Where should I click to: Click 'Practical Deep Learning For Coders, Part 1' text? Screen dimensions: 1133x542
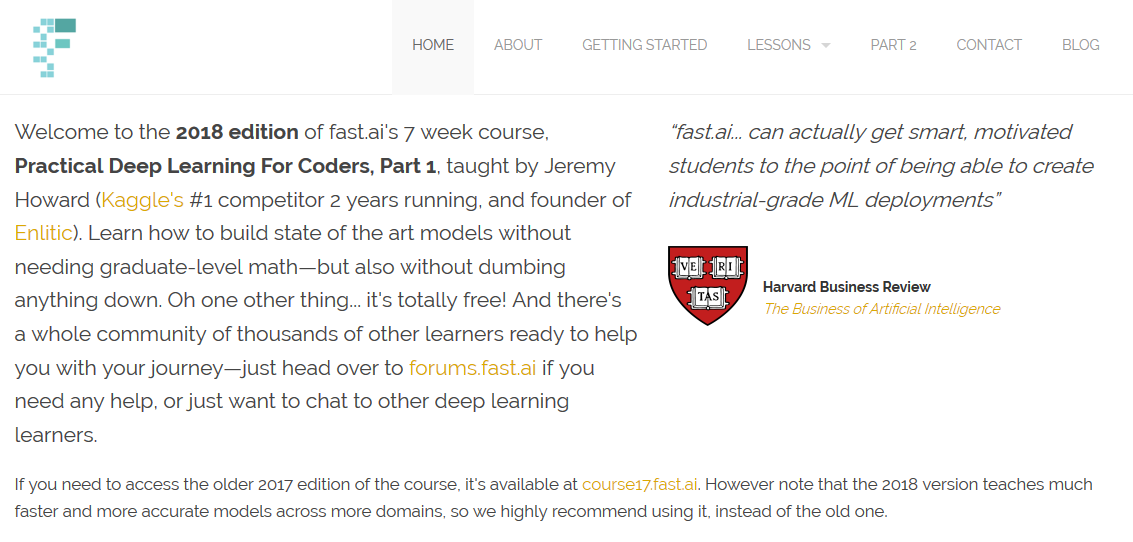pos(225,166)
